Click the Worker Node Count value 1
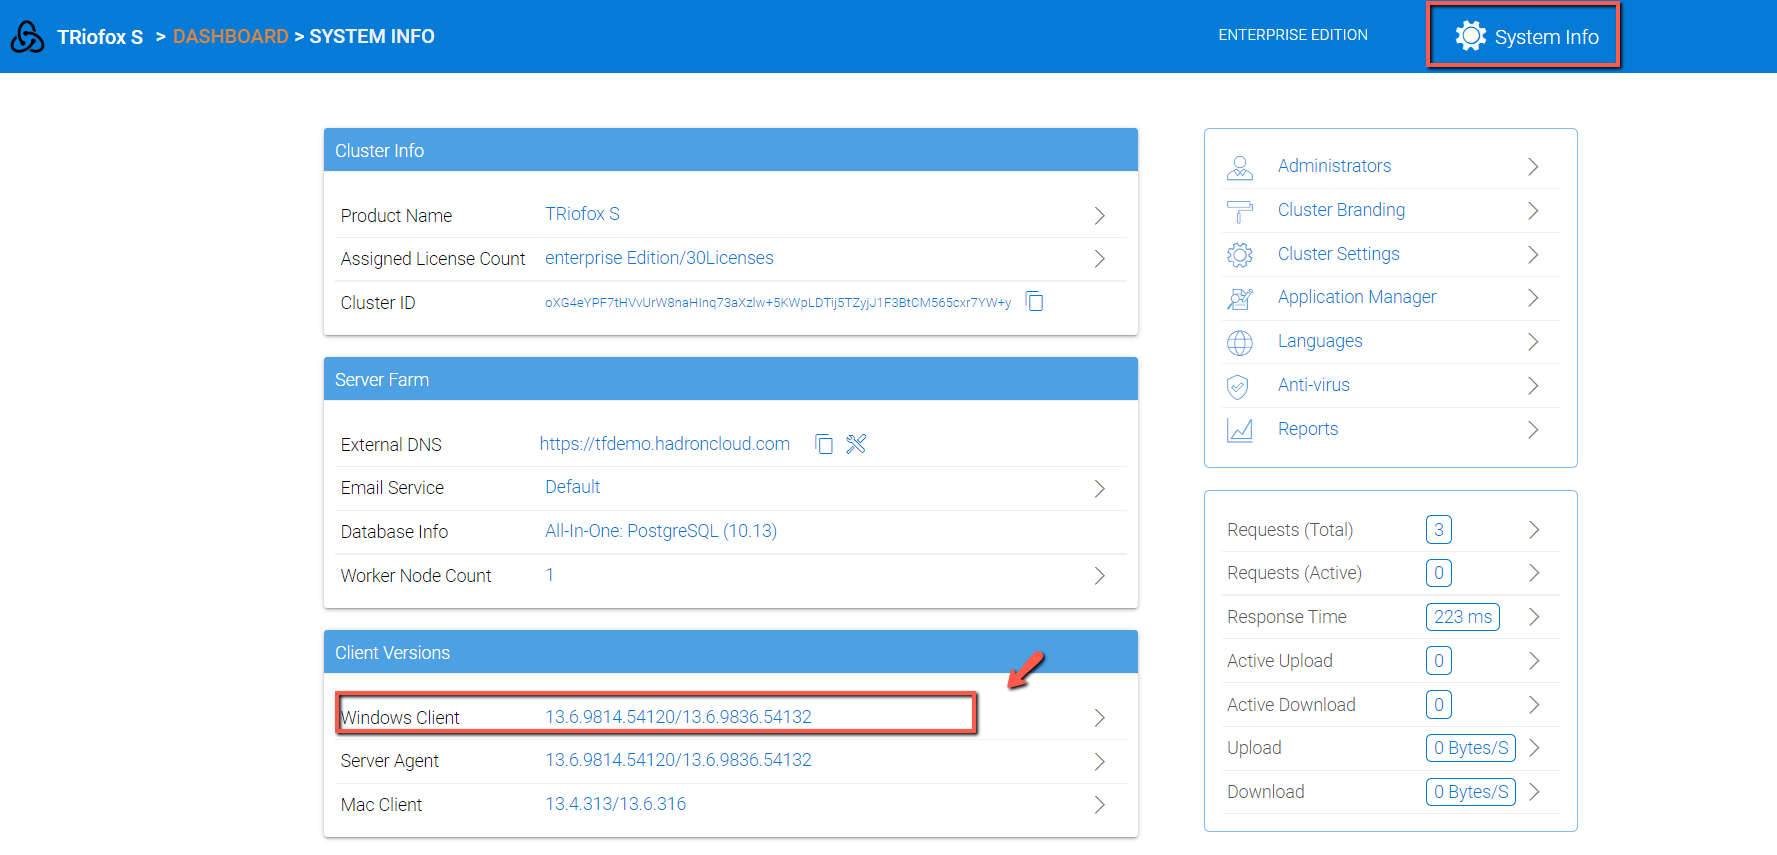Screen dimensions: 1777x855 549,575
